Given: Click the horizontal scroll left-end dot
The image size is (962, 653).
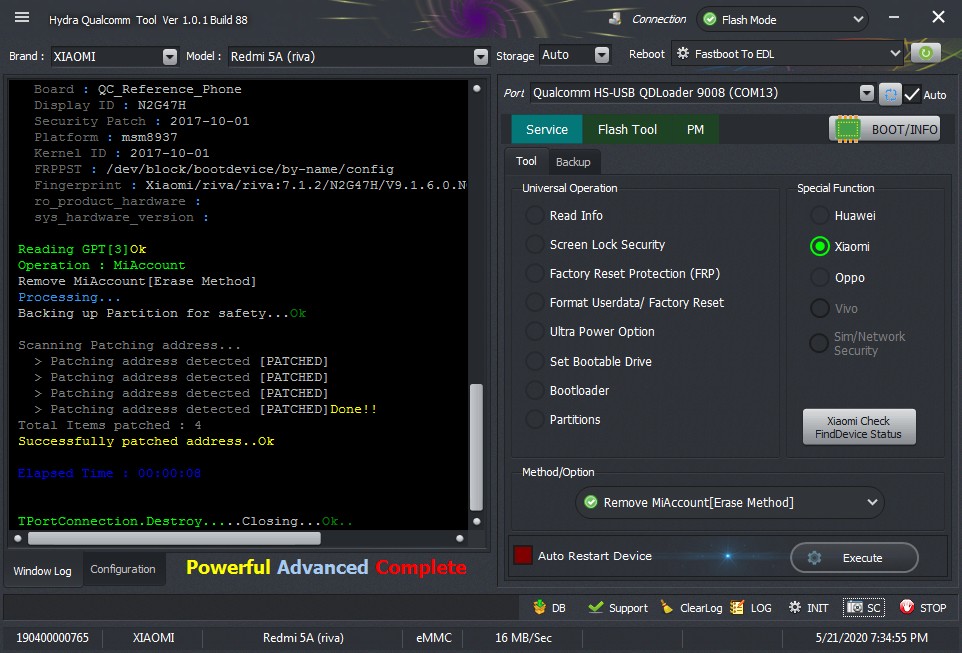Looking at the screenshot, I should pos(18,538).
